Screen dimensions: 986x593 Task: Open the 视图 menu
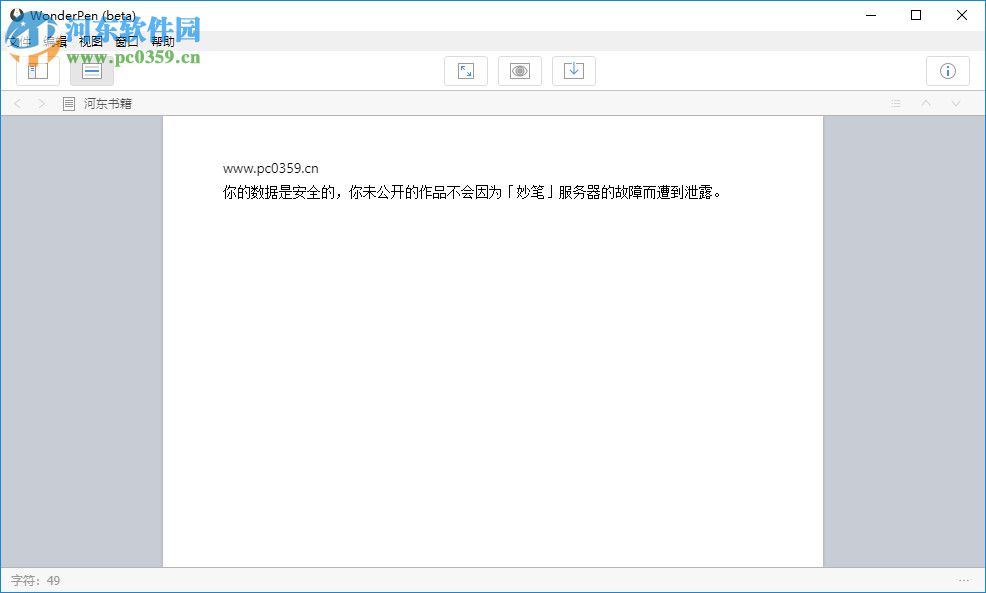[90, 42]
